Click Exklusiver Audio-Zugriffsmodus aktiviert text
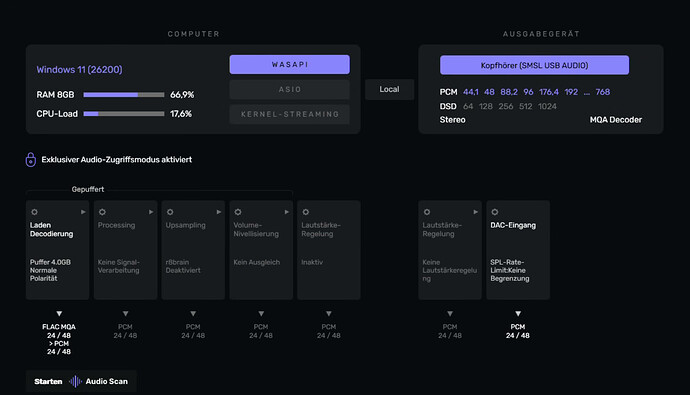 pos(117,160)
